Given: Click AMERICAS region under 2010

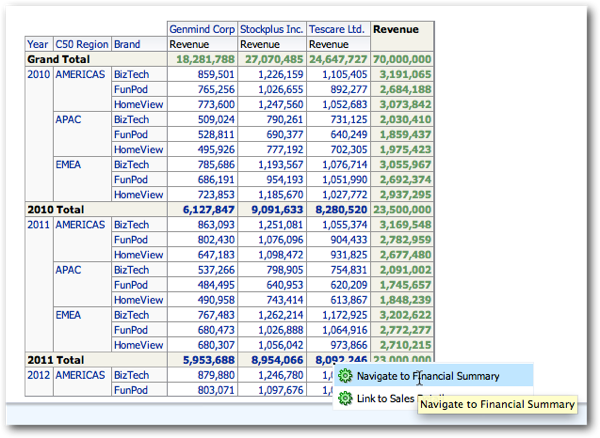Looking at the screenshot, I should [x=80, y=74].
